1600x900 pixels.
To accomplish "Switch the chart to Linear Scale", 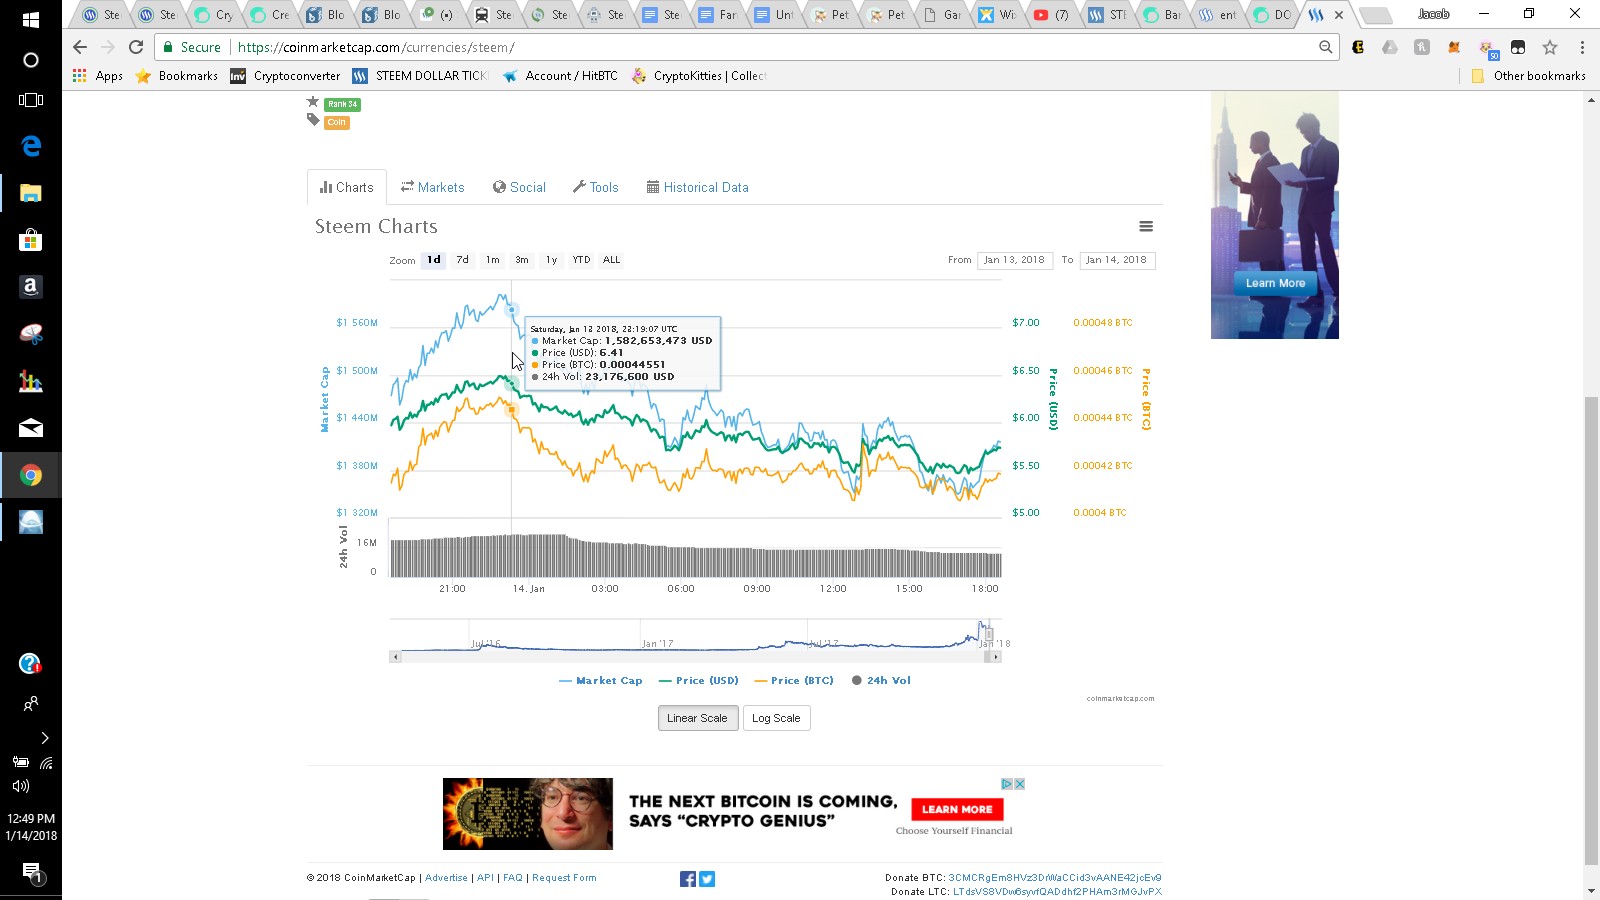I will [x=698, y=718].
